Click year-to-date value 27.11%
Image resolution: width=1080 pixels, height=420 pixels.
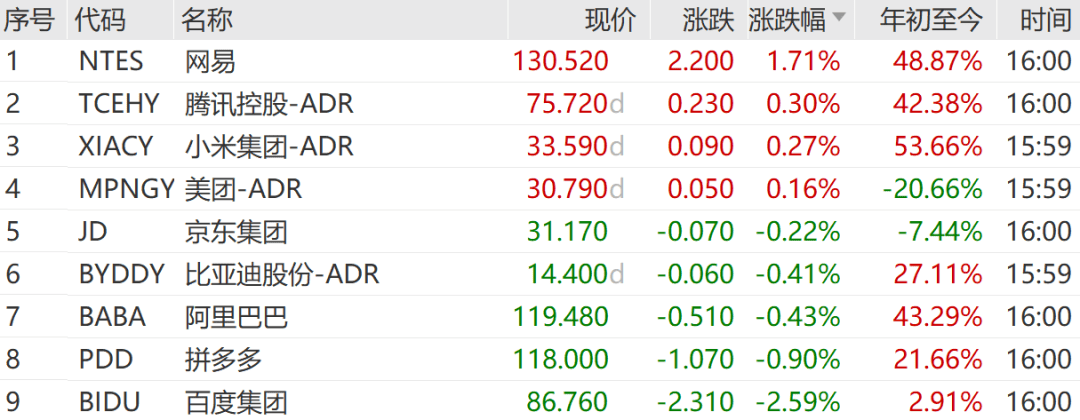coord(937,274)
